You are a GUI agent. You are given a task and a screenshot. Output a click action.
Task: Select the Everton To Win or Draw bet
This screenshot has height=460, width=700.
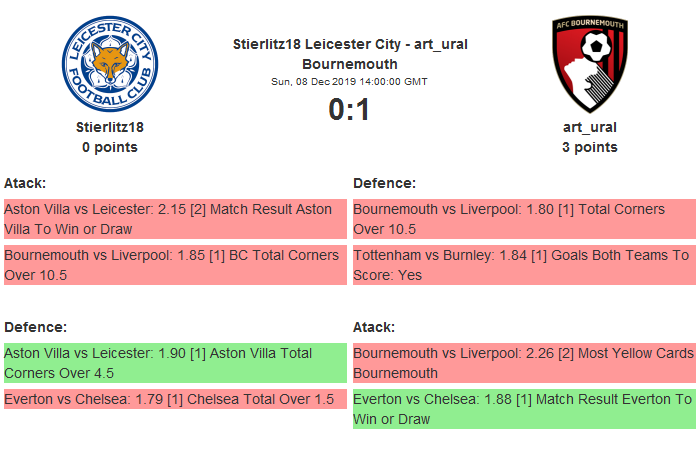point(523,409)
